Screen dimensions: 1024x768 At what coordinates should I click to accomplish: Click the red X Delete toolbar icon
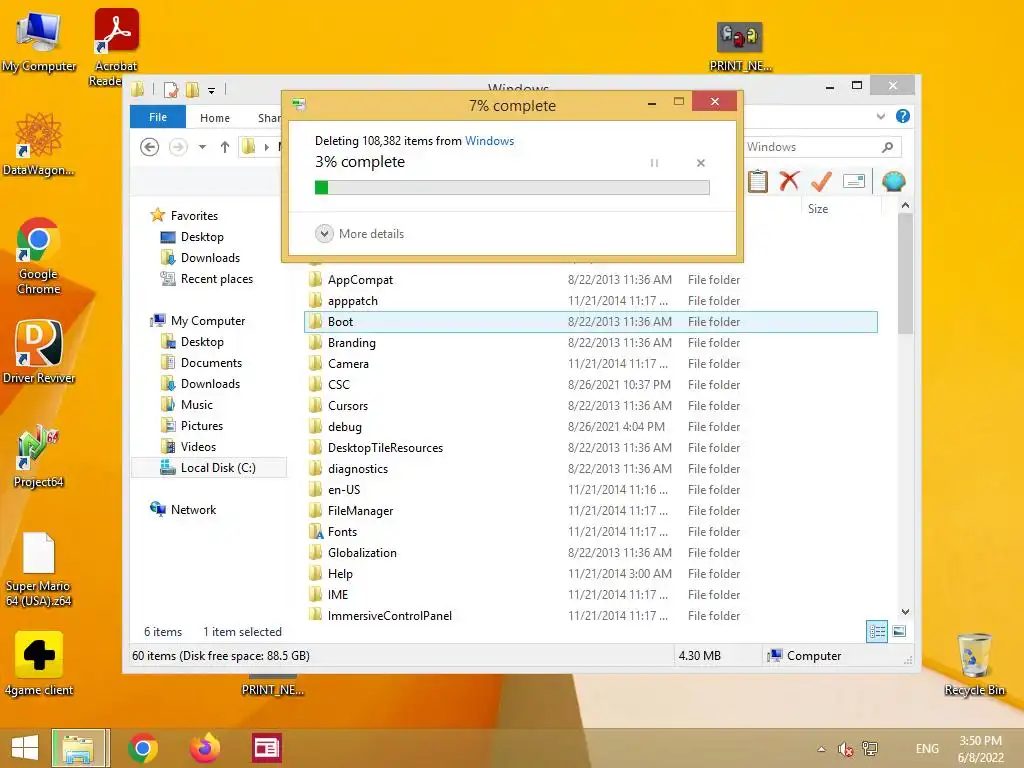coord(789,181)
